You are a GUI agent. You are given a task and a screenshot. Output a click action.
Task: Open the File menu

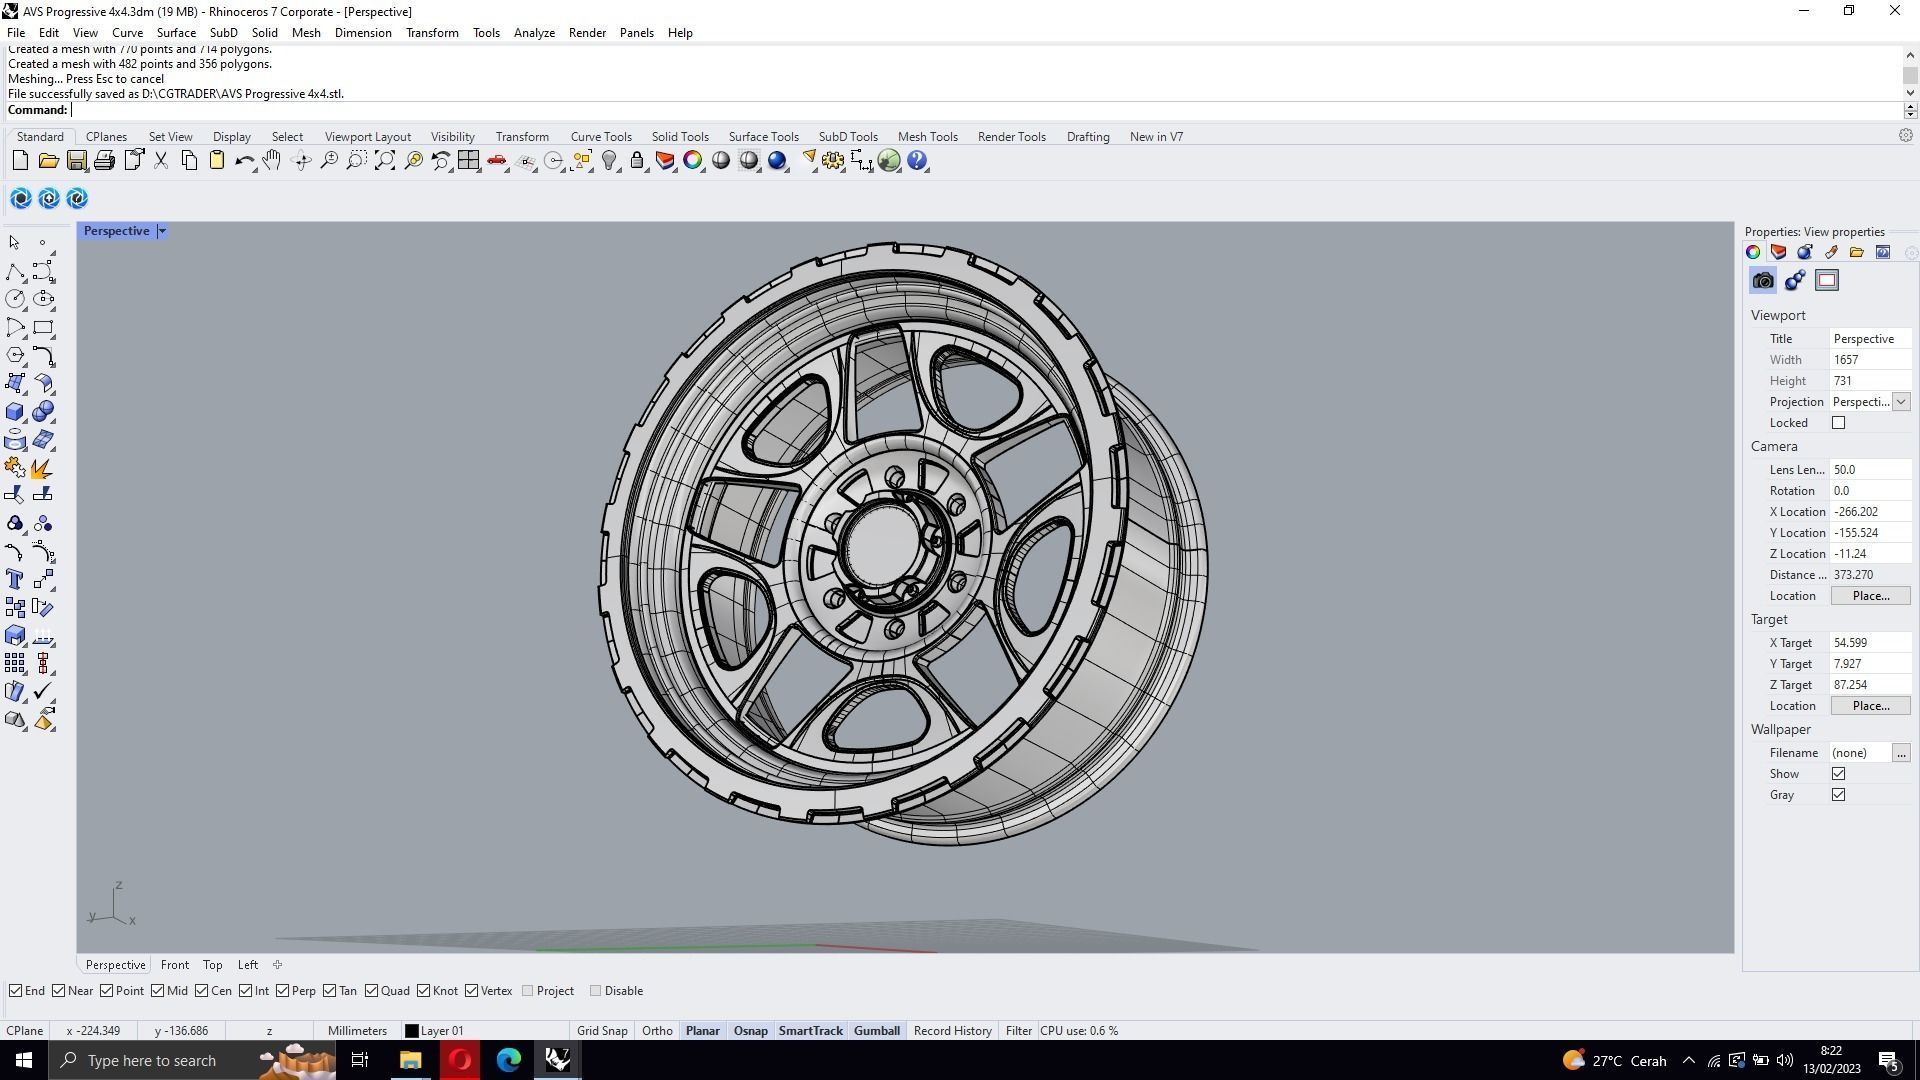point(16,33)
